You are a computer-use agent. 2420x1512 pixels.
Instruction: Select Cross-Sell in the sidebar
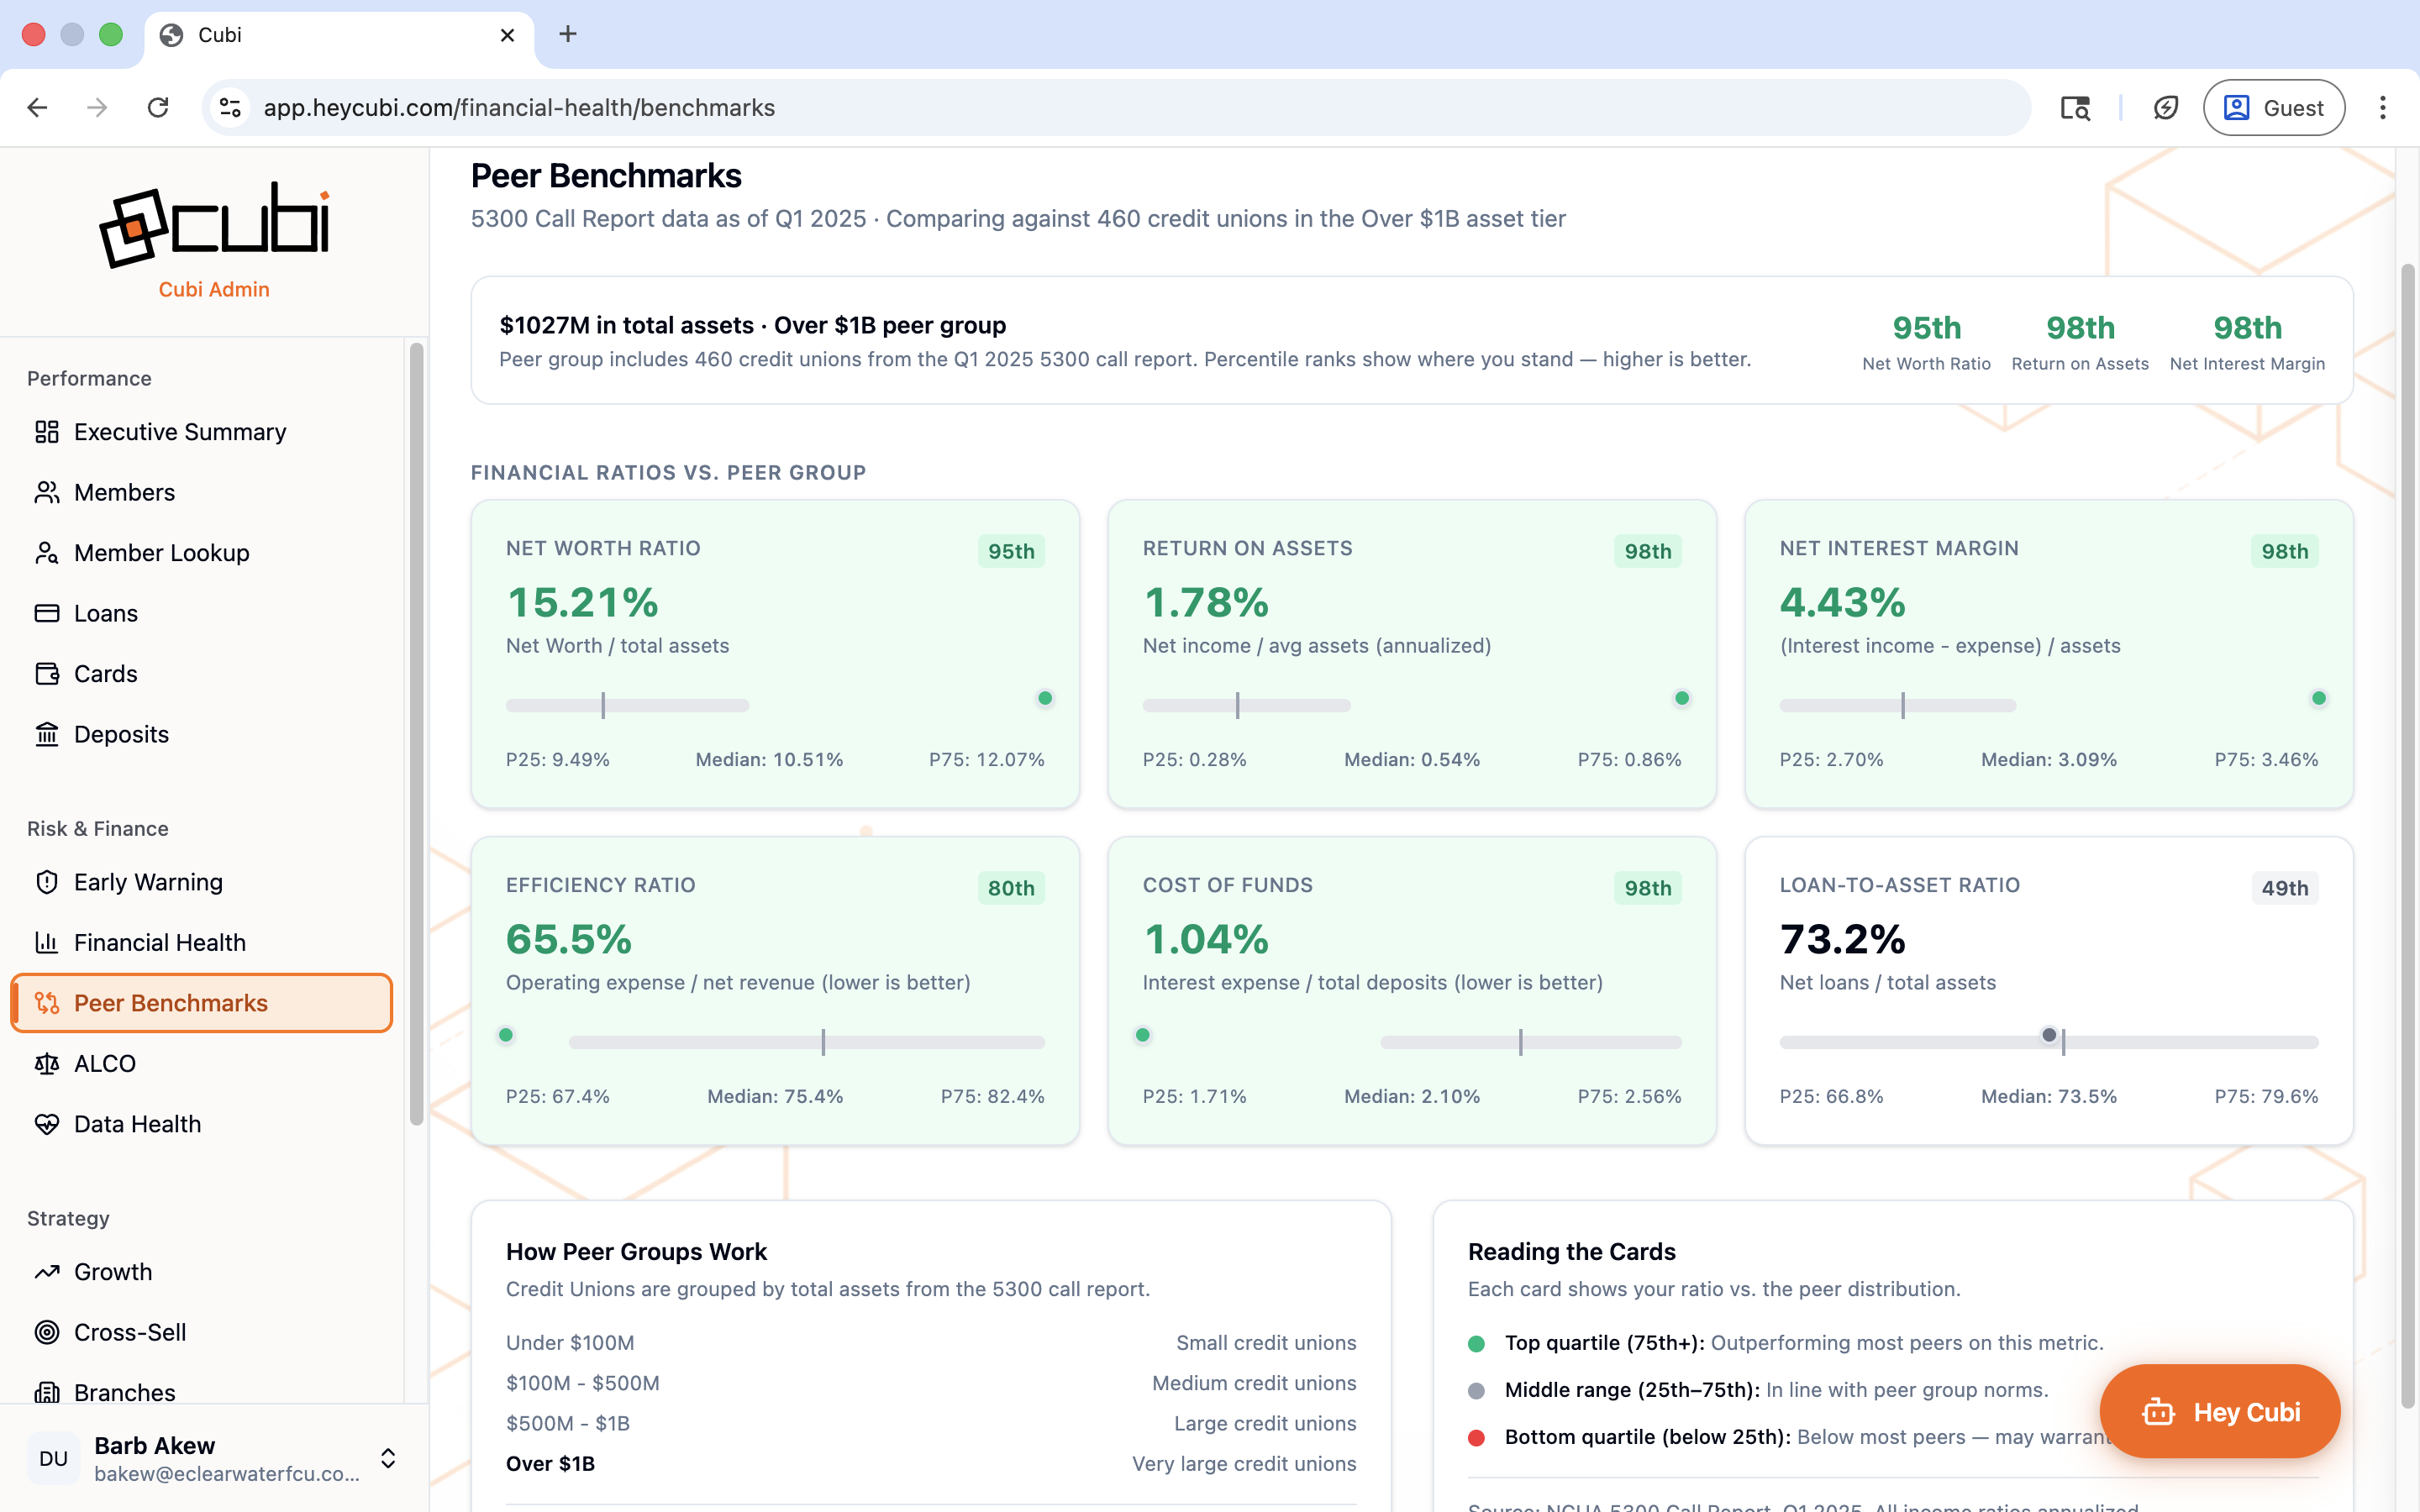(130, 1332)
